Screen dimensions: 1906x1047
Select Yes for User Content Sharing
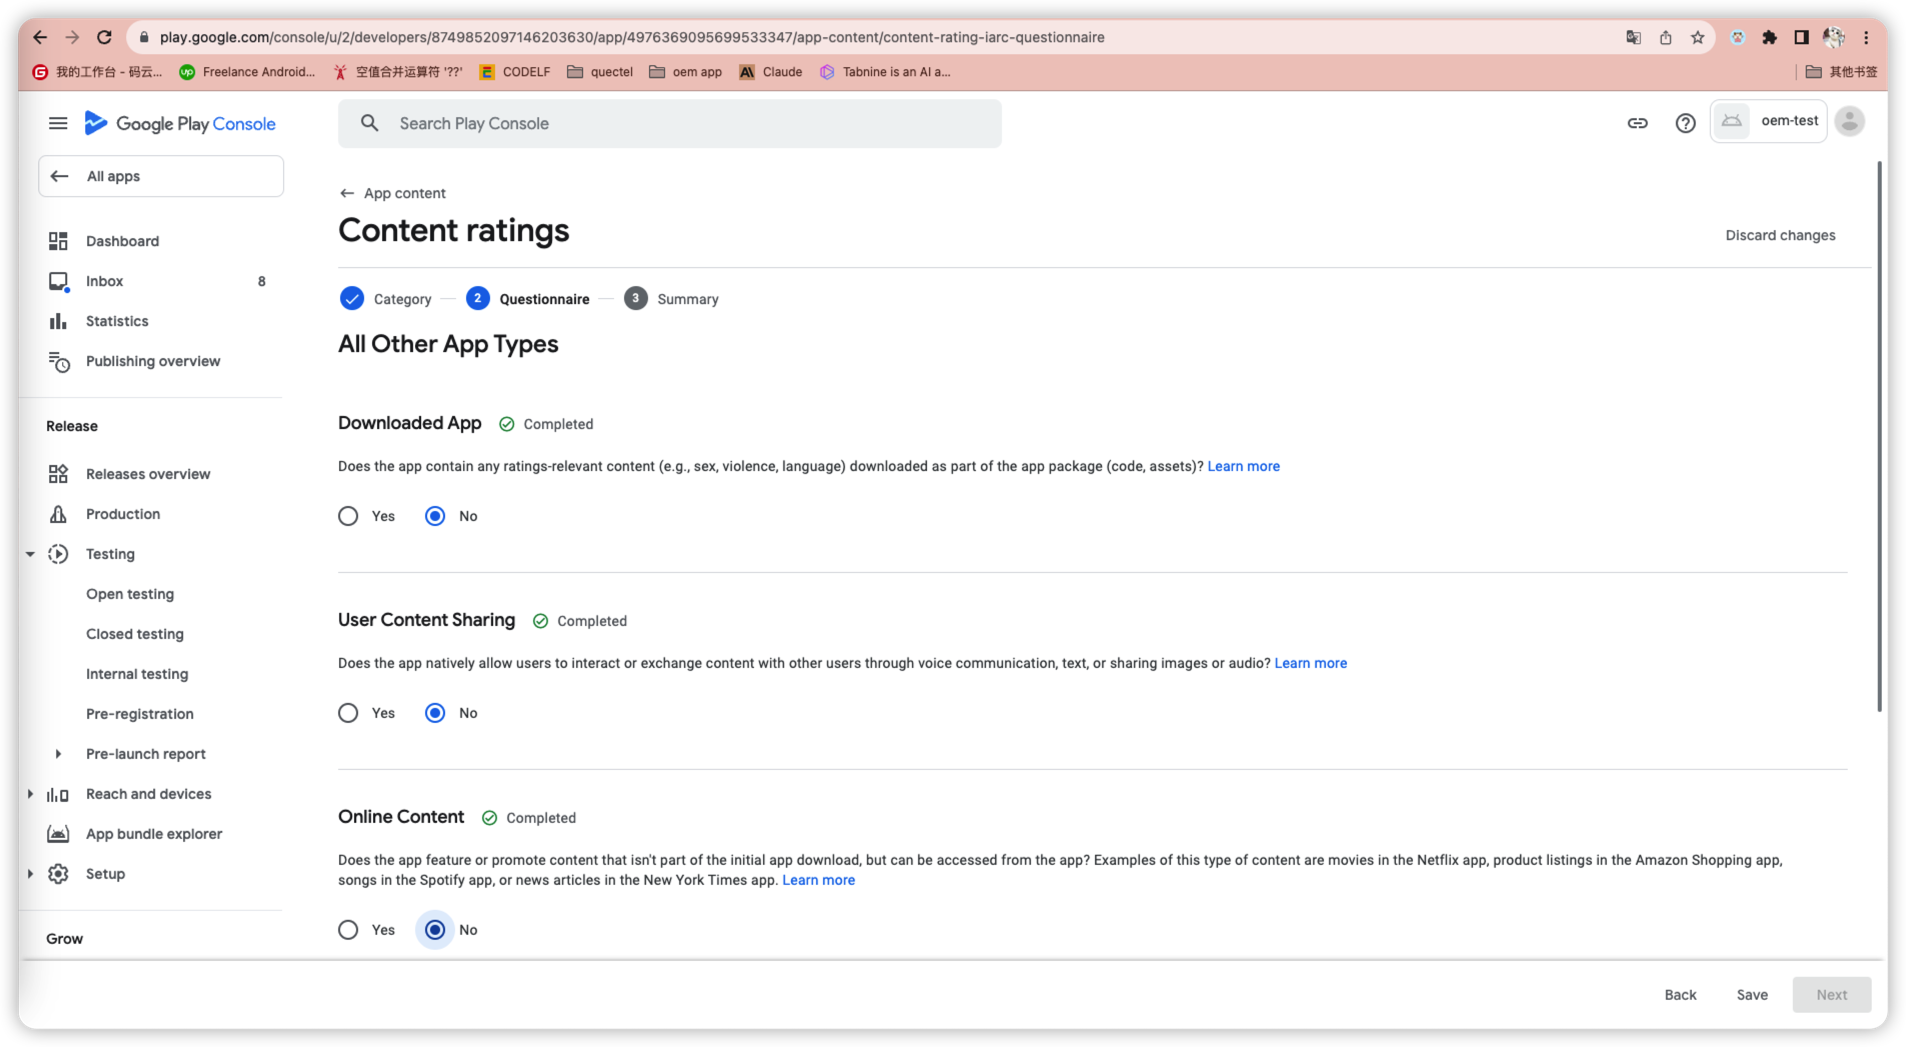pyautogui.click(x=348, y=713)
